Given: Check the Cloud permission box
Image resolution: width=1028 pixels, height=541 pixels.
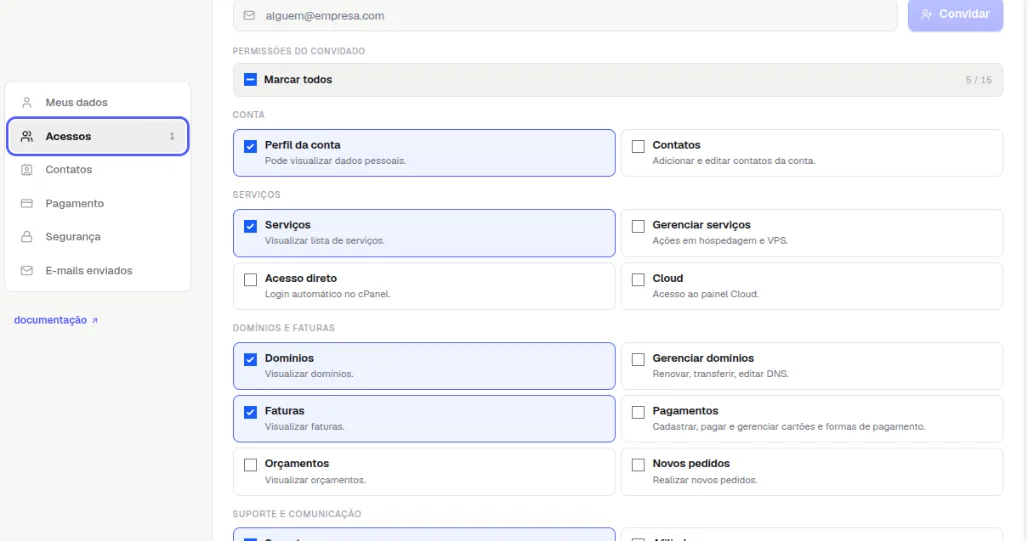Looking at the screenshot, I should coord(638,280).
